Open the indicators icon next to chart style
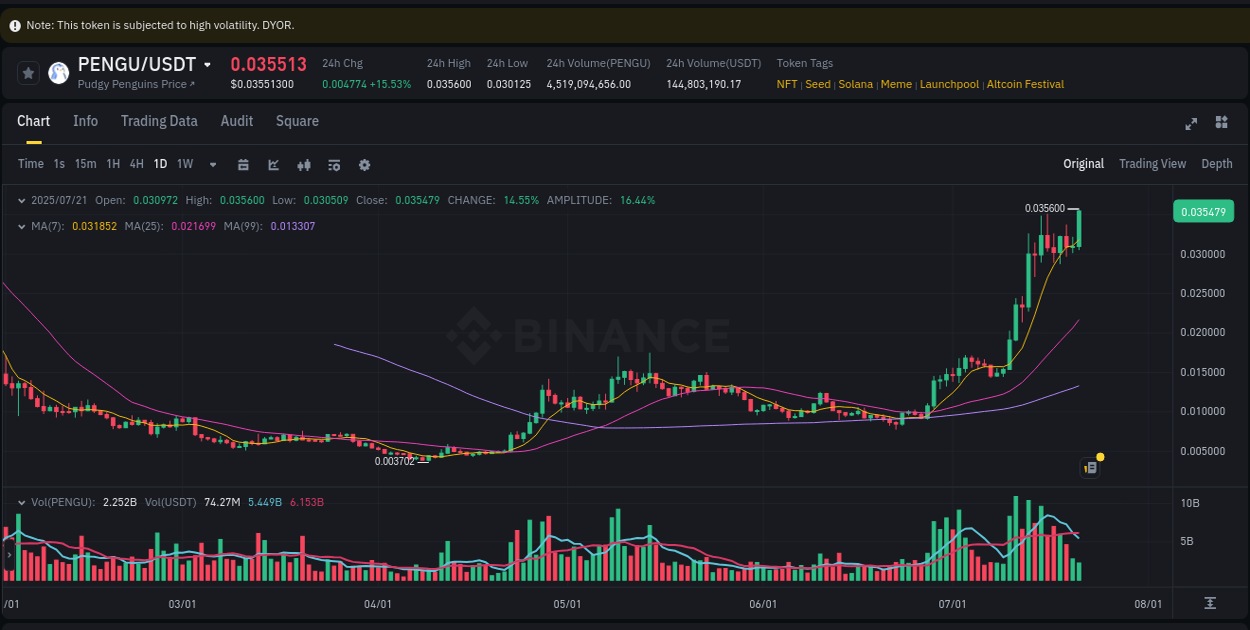 click(x=304, y=164)
